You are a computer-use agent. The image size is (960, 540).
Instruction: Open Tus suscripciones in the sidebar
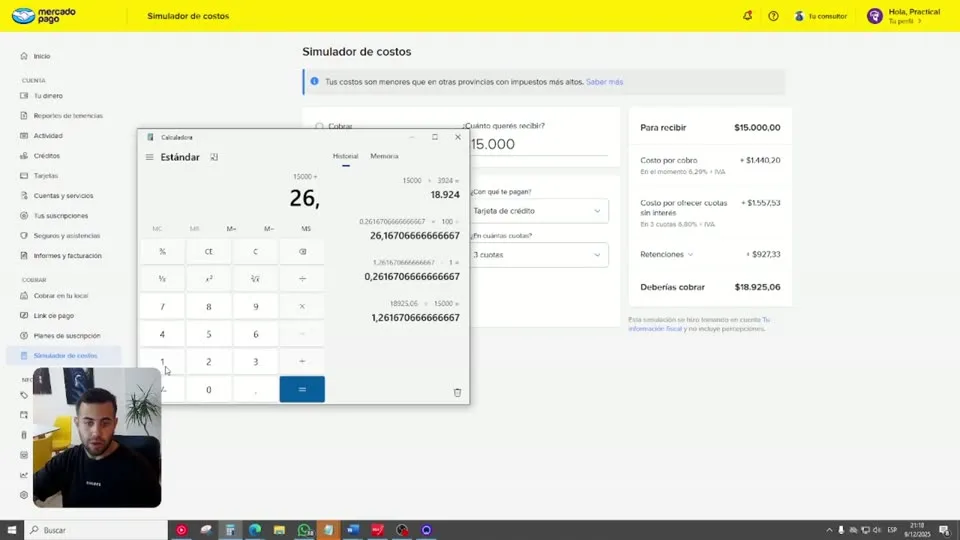61,216
